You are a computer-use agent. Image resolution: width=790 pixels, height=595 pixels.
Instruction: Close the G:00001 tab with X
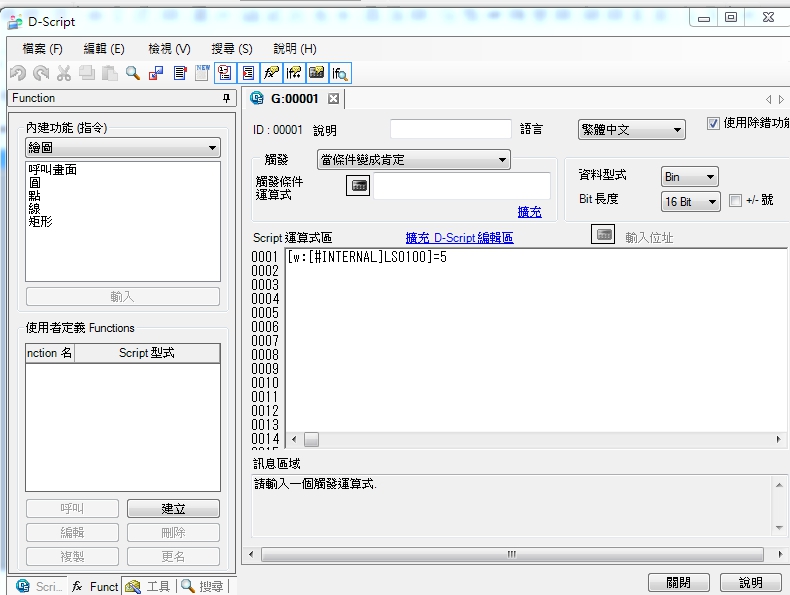tap(334, 99)
